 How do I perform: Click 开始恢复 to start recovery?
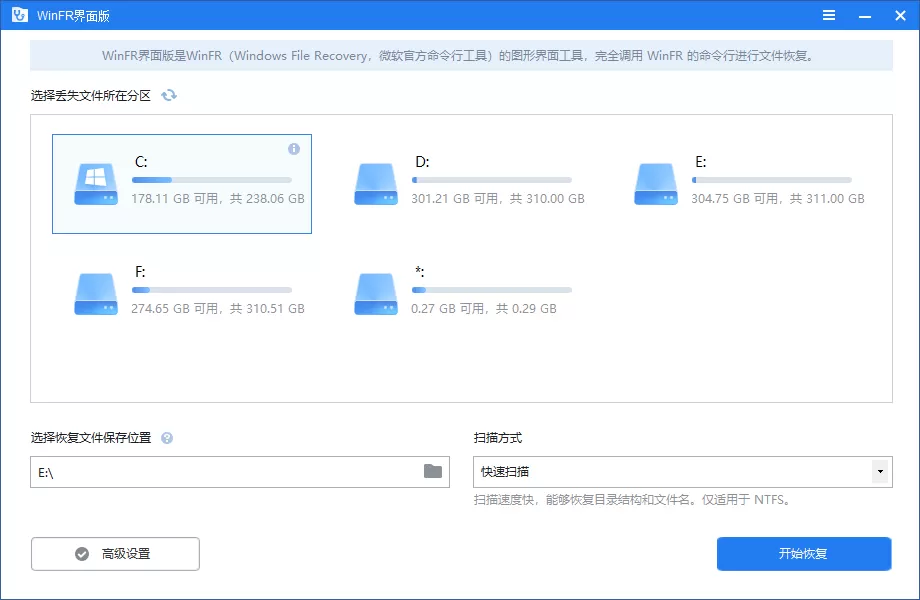804,554
